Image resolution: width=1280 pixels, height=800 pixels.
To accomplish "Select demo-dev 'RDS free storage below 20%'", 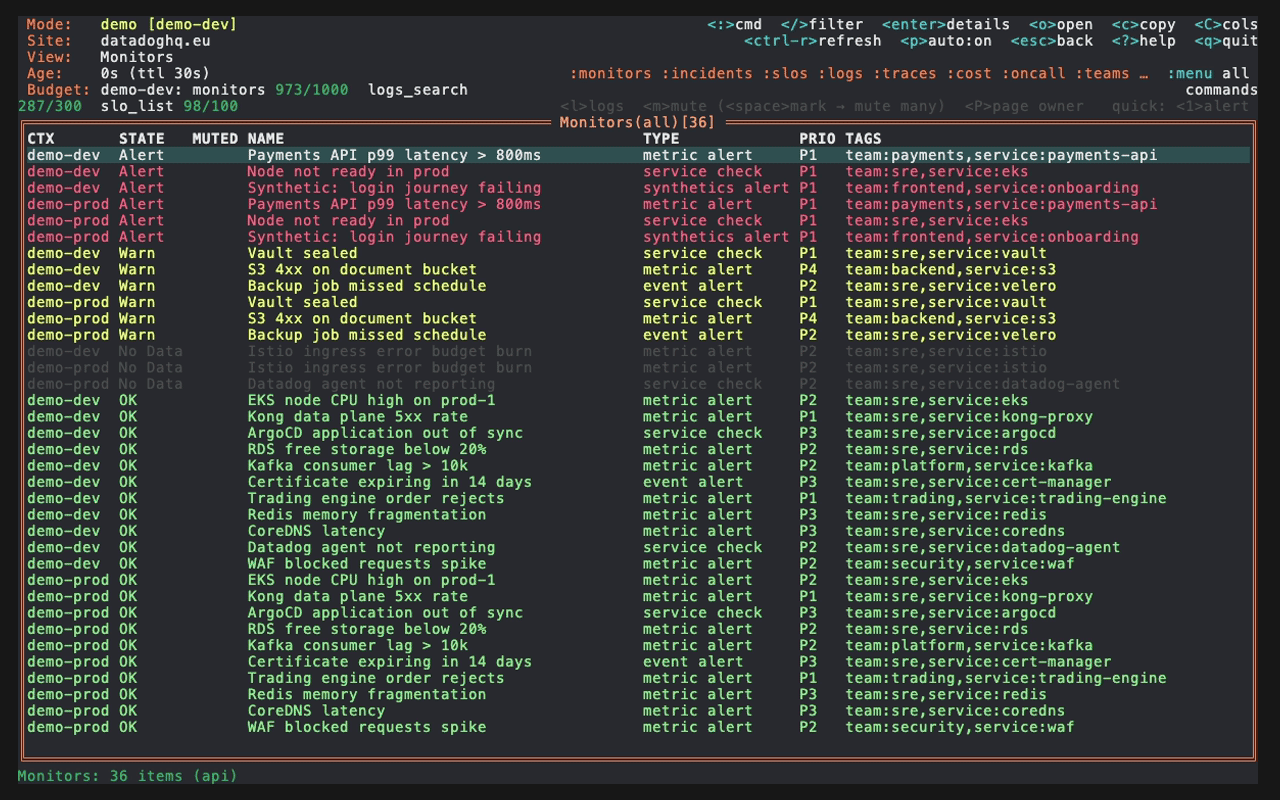I will coord(638,449).
